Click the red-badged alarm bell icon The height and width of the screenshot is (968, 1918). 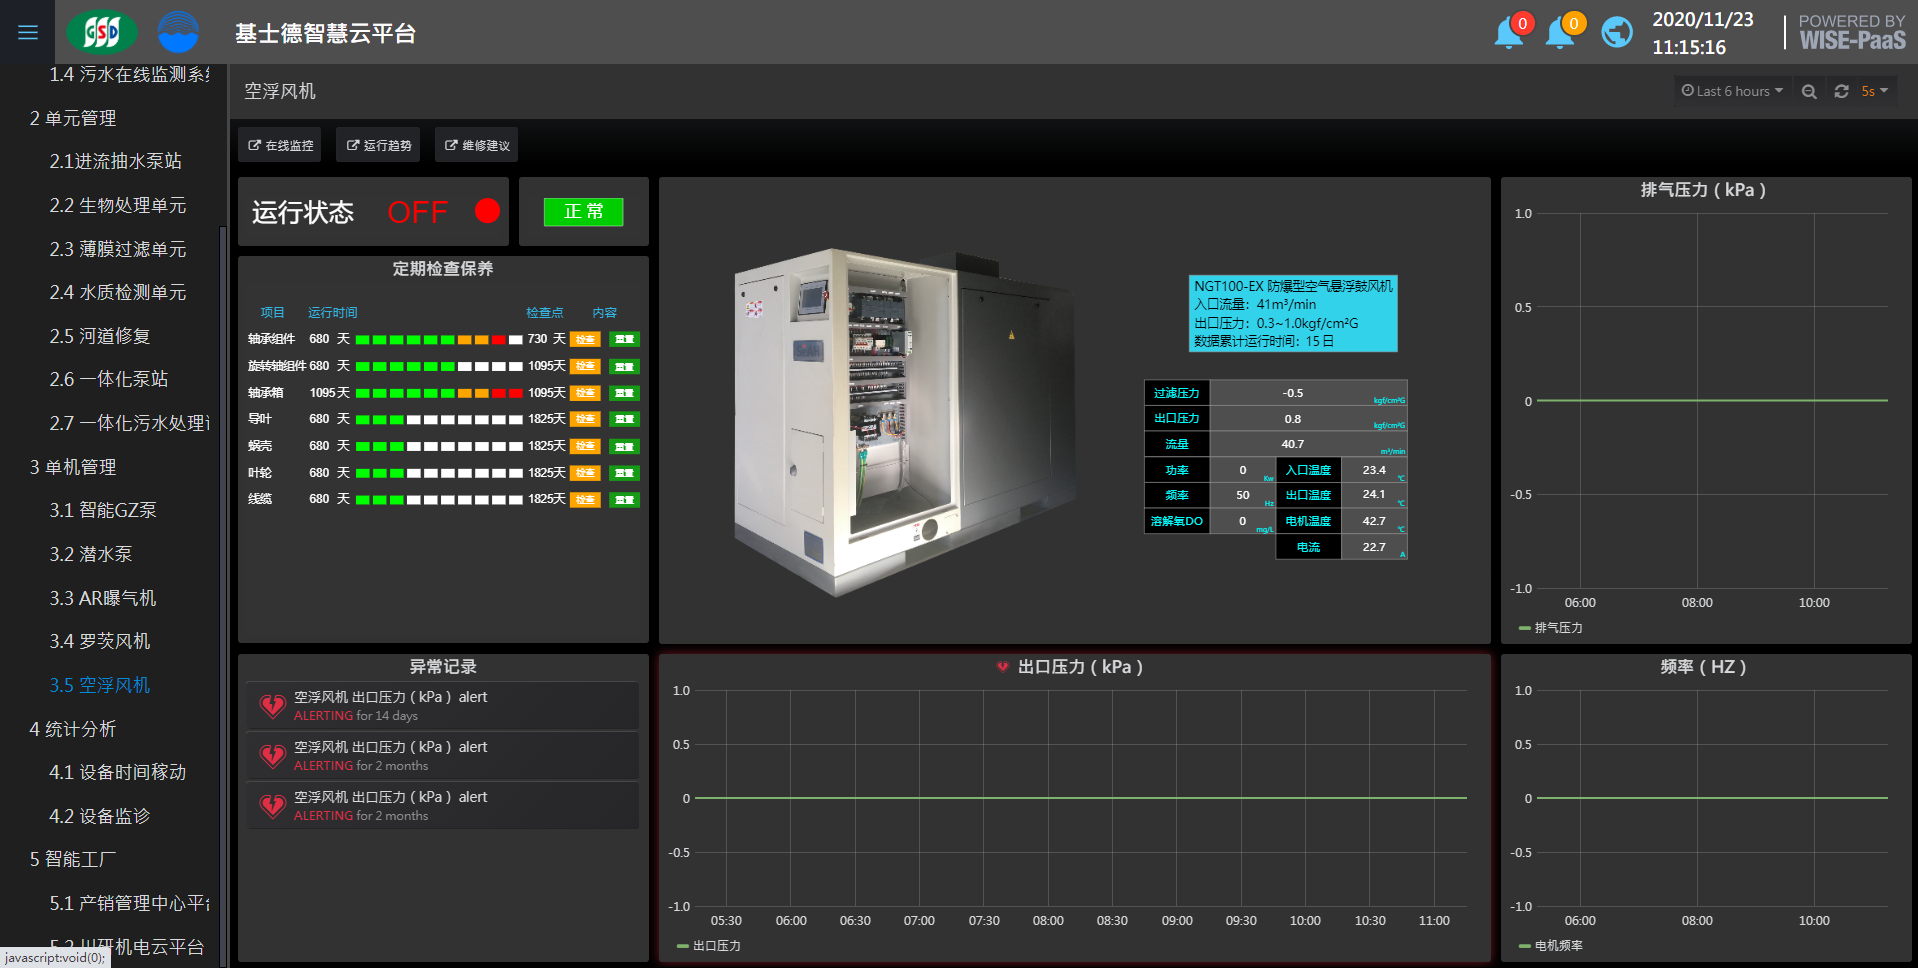click(1509, 33)
